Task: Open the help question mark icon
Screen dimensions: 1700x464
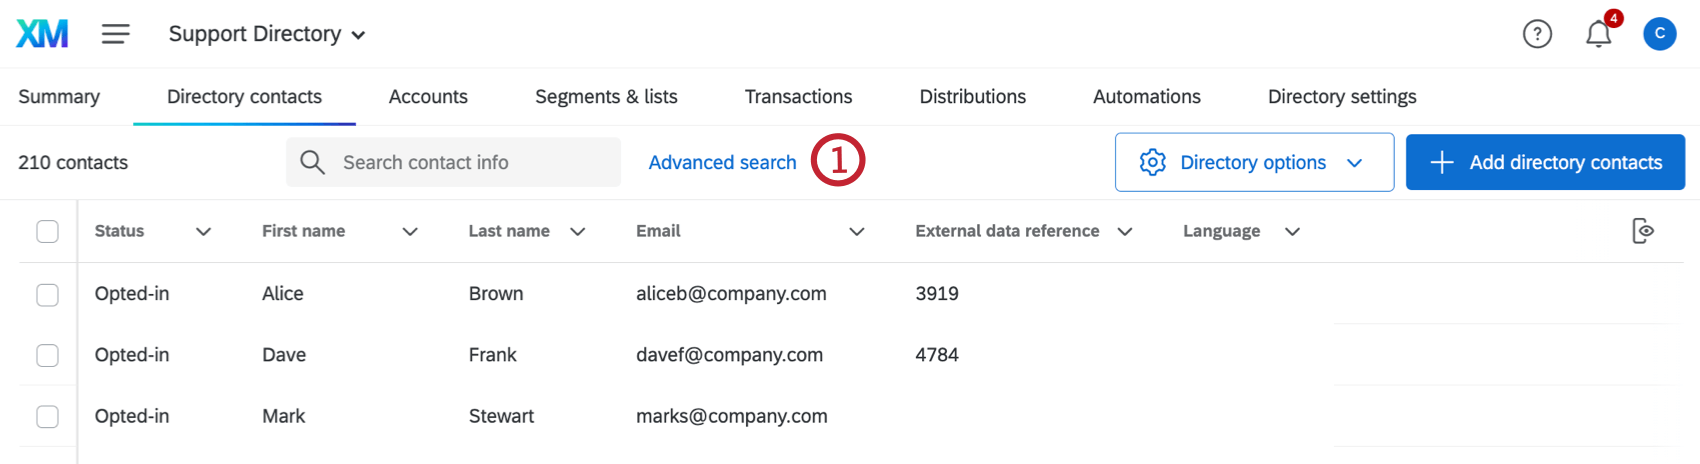Action: click(1537, 34)
